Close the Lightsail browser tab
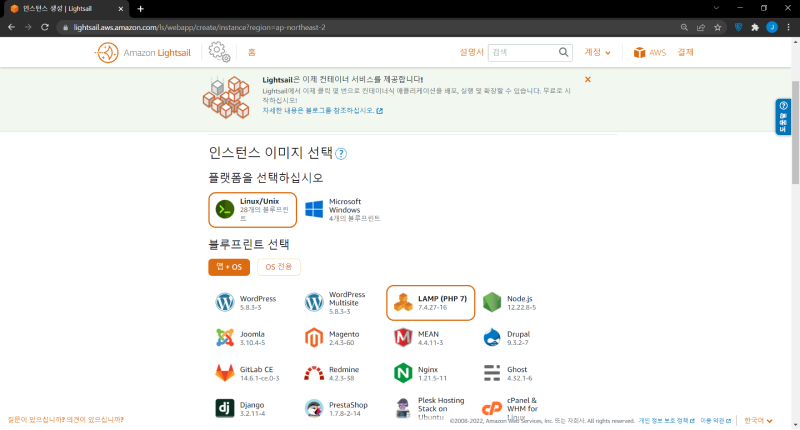The image size is (800, 430). point(121,9)
